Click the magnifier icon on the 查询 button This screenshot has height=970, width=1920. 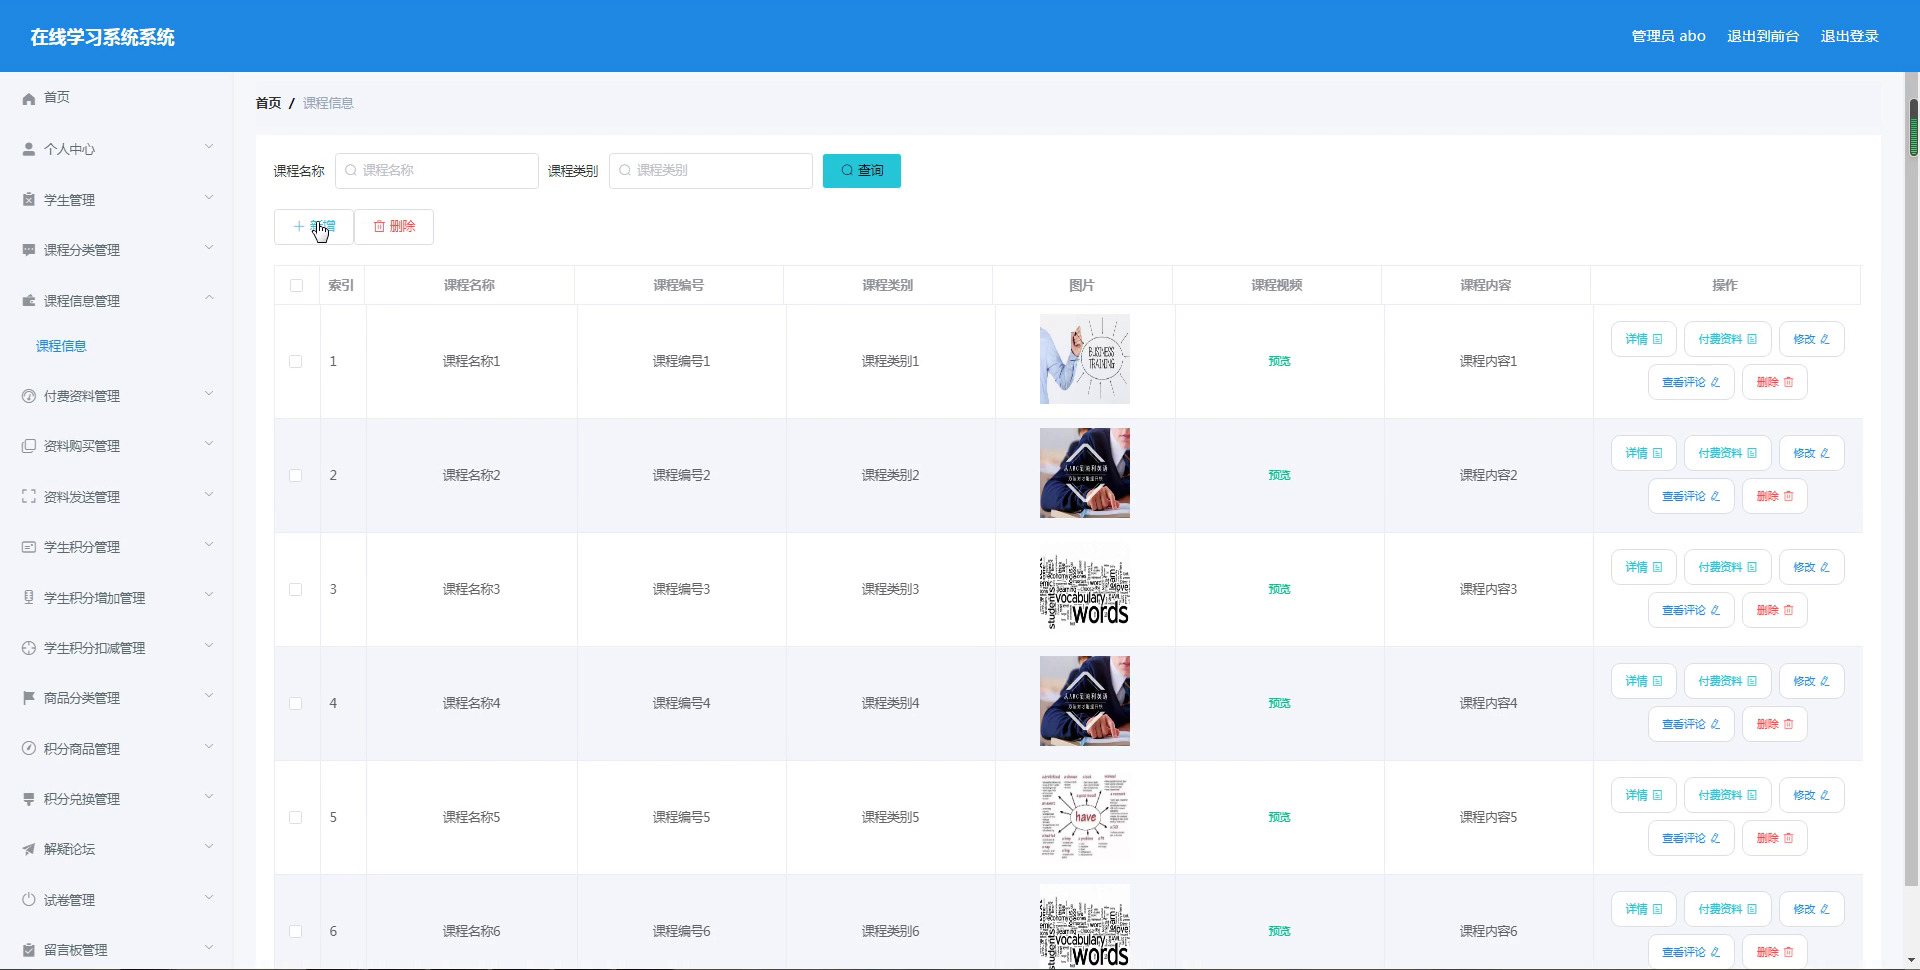pyautogui.click(x=847, y=171)
